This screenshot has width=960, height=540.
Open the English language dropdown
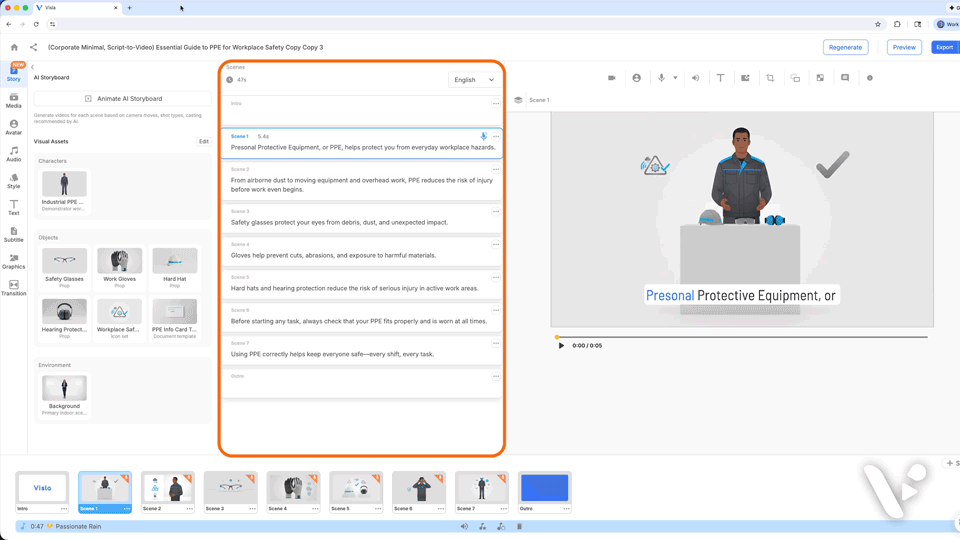474,80
